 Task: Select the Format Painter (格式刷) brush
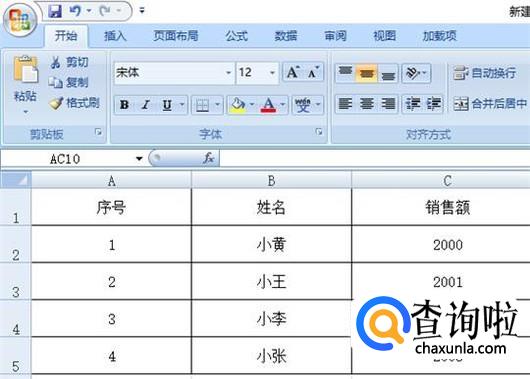(x=74, y=102)
